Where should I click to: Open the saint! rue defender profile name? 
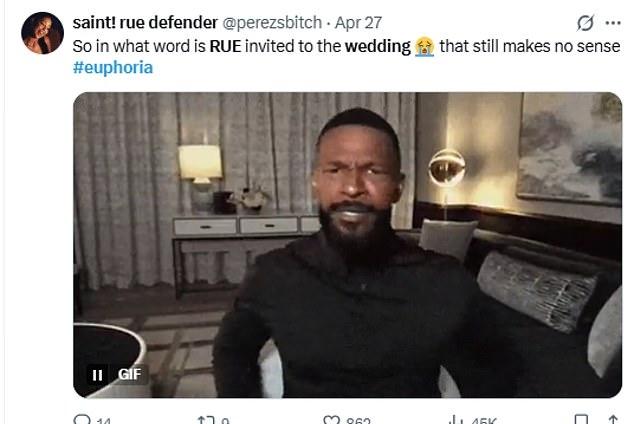(137, 23)
